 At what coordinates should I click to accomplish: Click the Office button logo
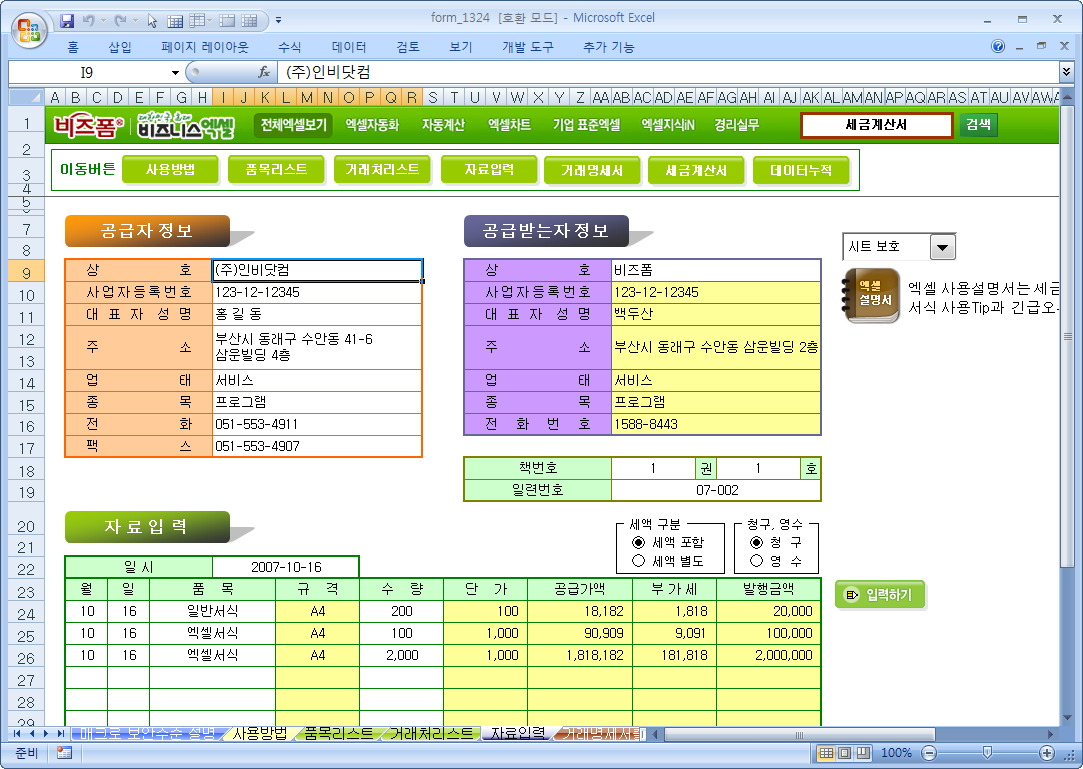tap(27, 26)
